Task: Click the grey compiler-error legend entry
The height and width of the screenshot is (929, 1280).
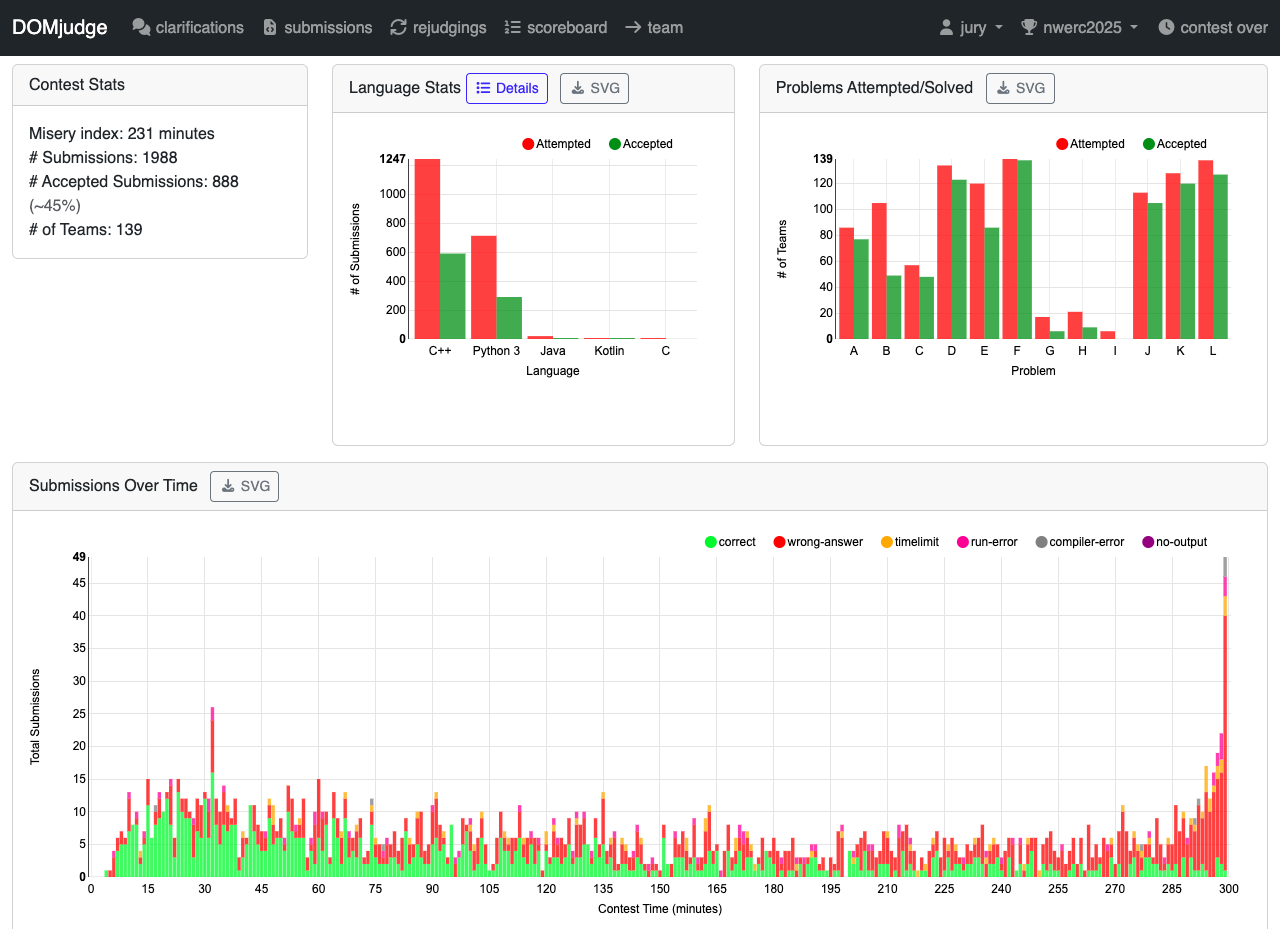Action: [1080, 542]
